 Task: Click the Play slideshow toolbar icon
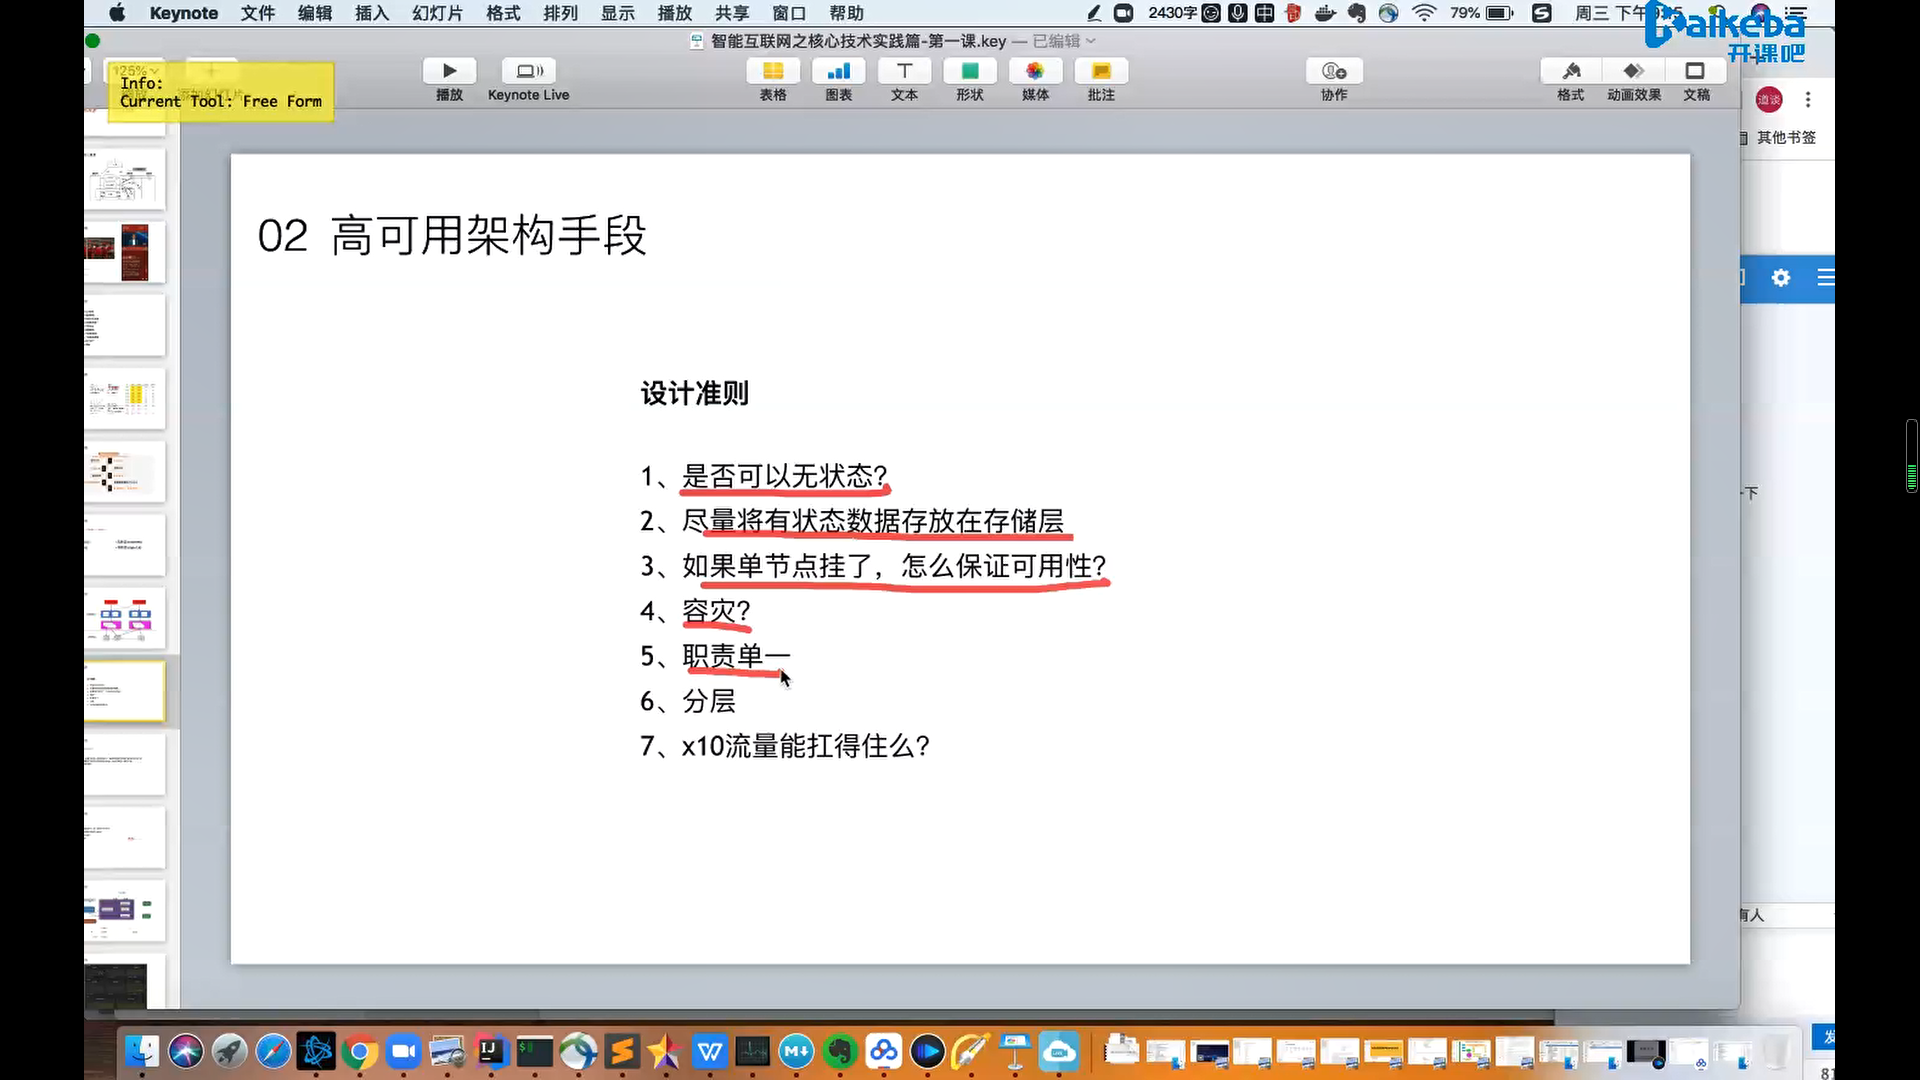click(x=449, y=71)
